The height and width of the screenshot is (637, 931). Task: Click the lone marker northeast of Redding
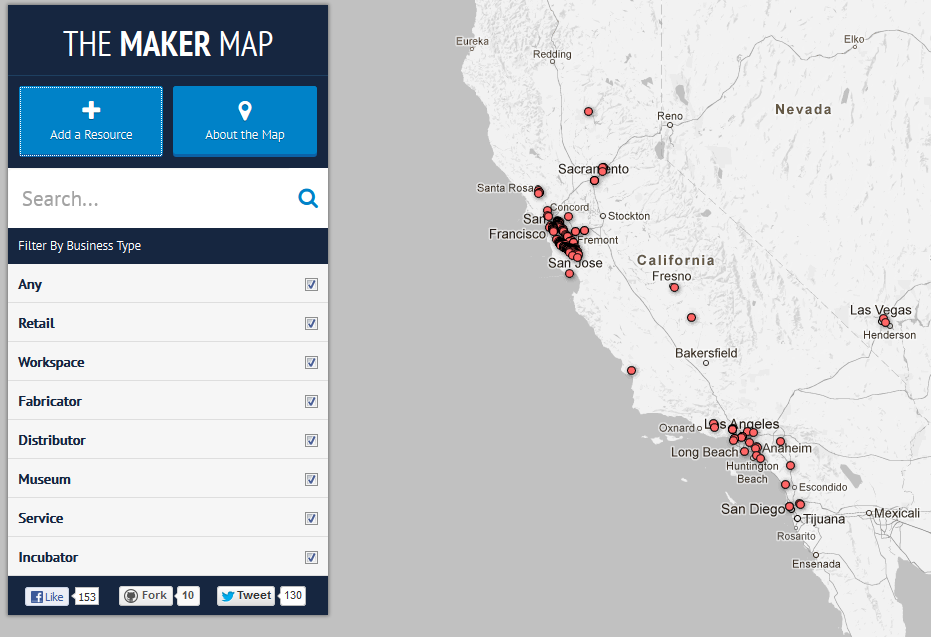point(588,112)
